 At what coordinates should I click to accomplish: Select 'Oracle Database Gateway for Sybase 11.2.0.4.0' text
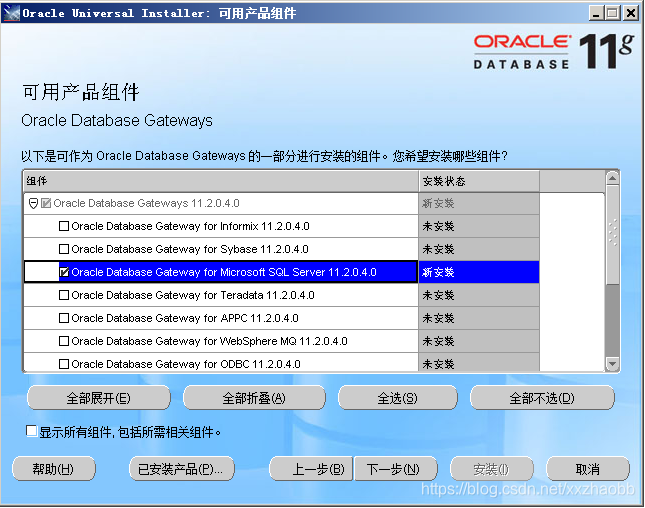pos(190,249)
